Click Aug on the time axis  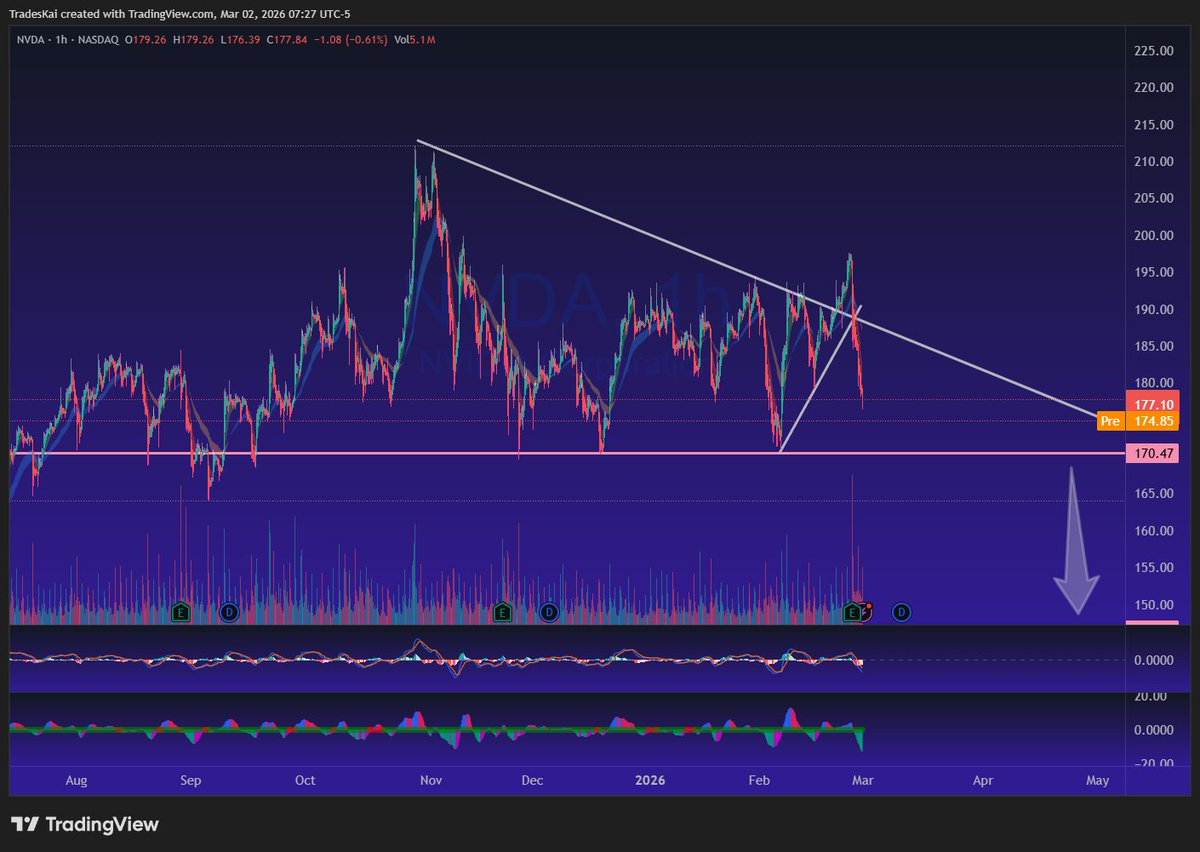tap(76, 780)
